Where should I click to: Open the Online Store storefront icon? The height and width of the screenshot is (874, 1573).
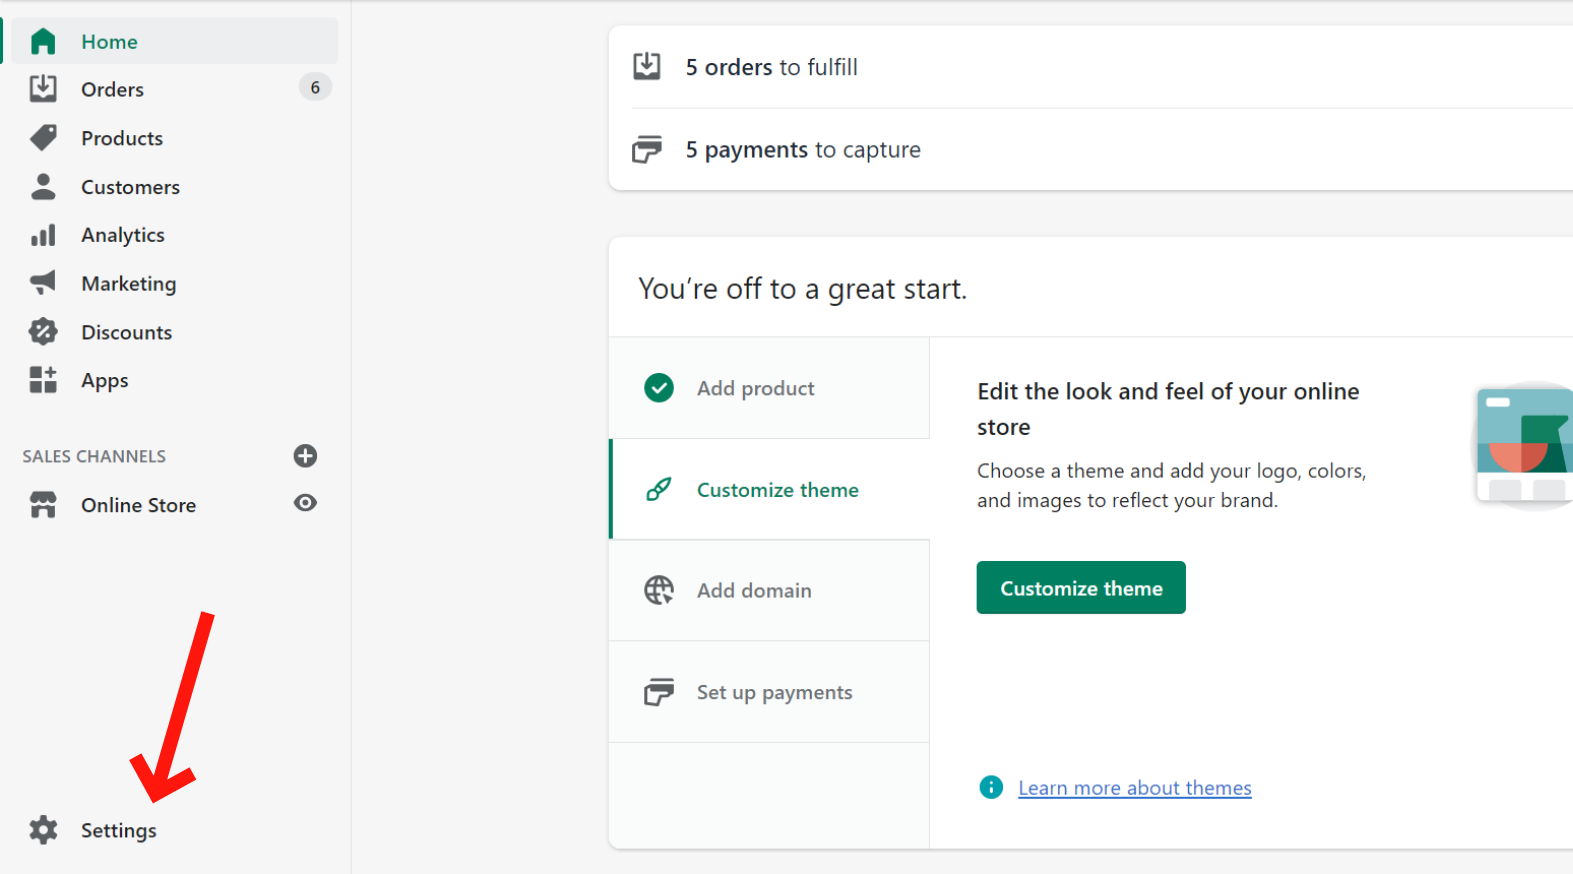[43, 504]
